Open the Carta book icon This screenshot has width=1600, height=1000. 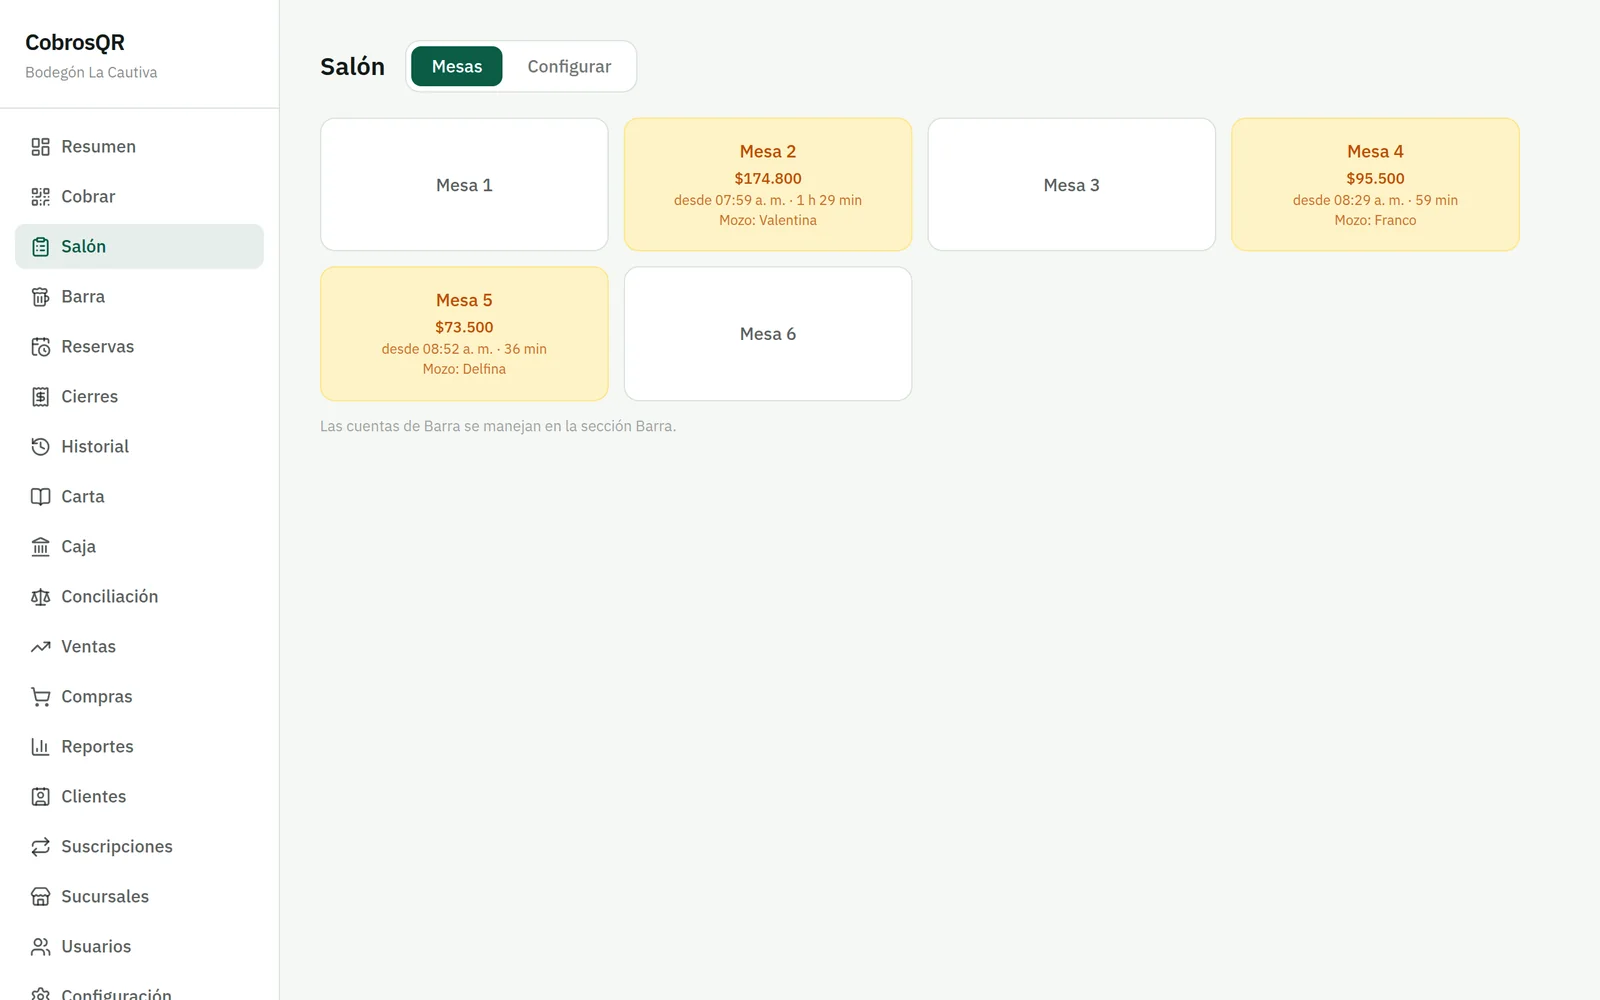40,497
